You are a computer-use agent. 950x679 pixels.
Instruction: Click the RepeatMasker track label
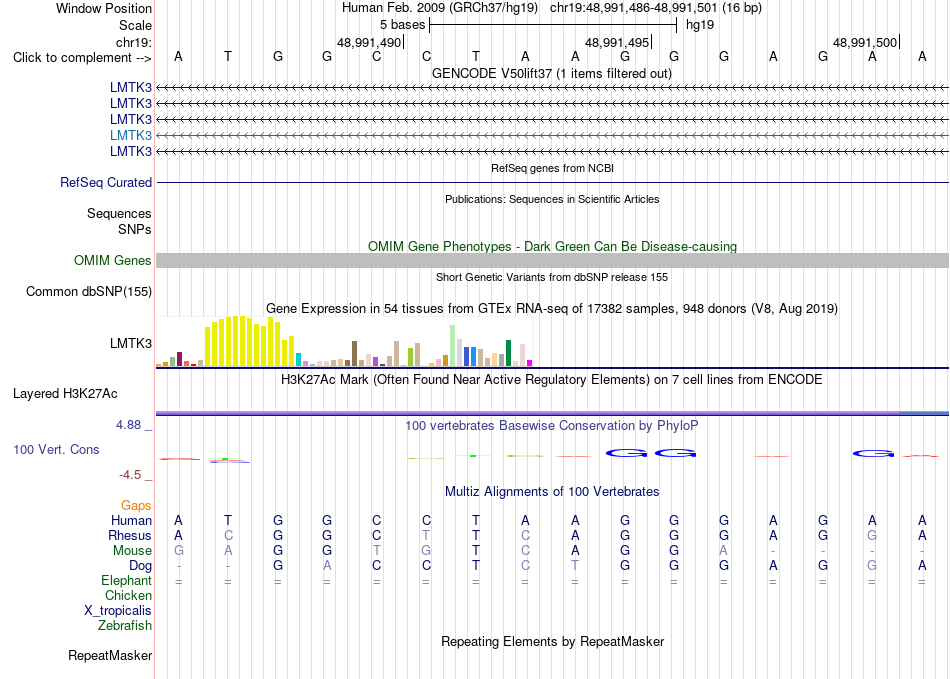110,655
